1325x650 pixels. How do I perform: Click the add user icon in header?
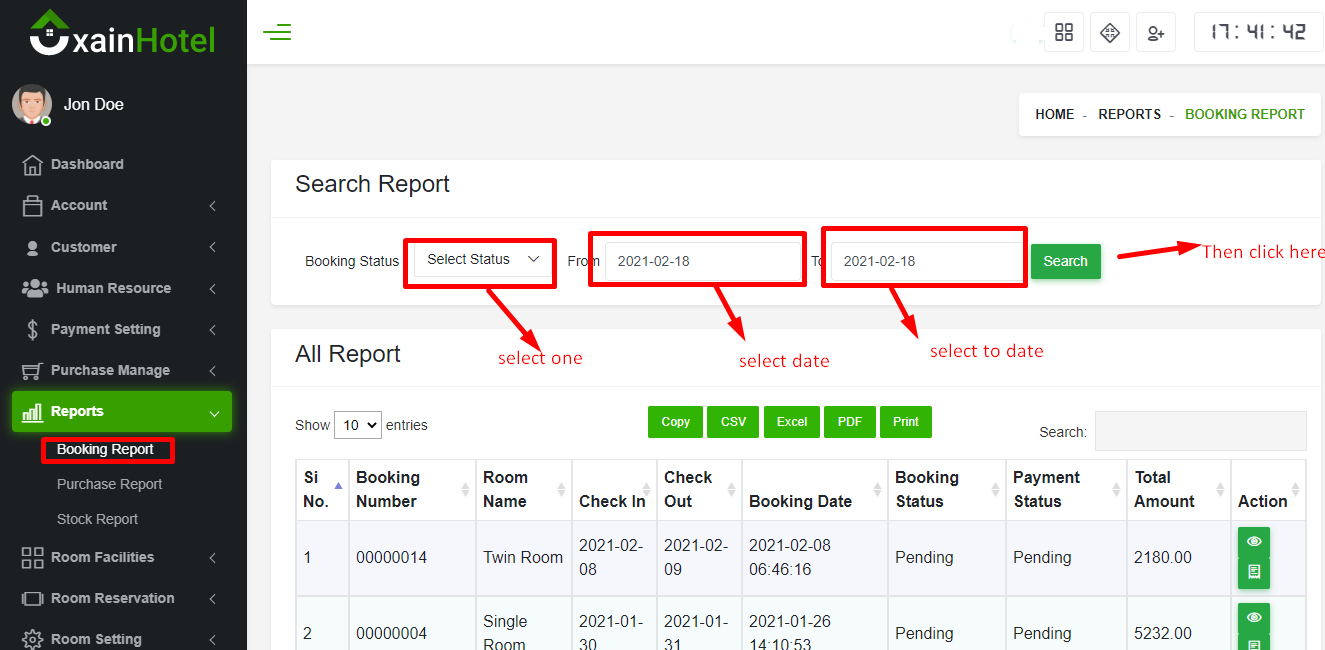coord(1156,33)
